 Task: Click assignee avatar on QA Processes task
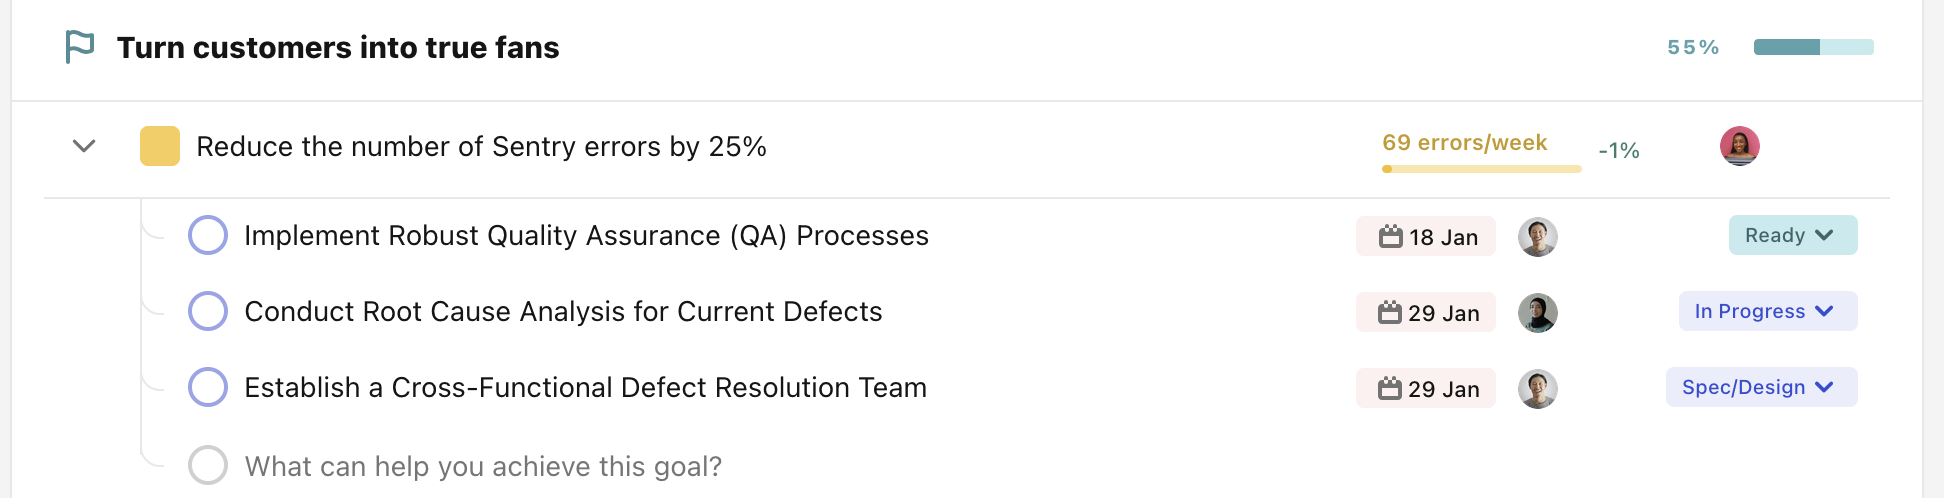click(1537, 237)
